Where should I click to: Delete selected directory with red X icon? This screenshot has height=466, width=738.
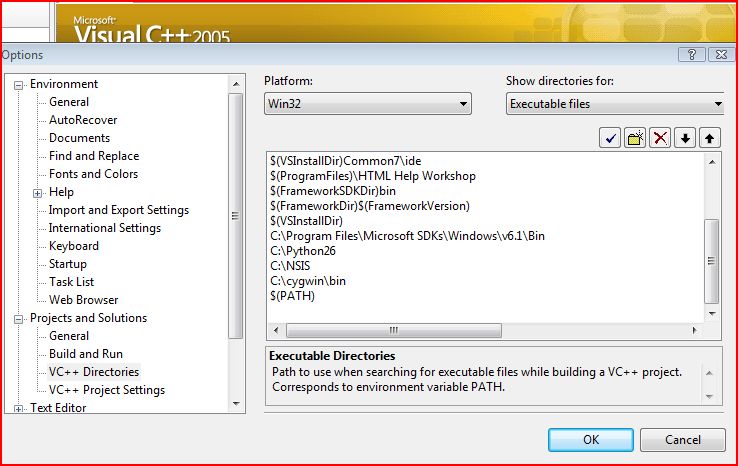click(x=660, y=138)
